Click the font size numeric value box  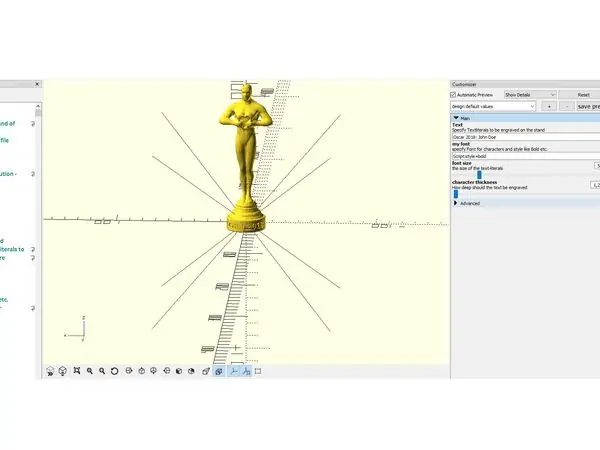pos(597,166)
